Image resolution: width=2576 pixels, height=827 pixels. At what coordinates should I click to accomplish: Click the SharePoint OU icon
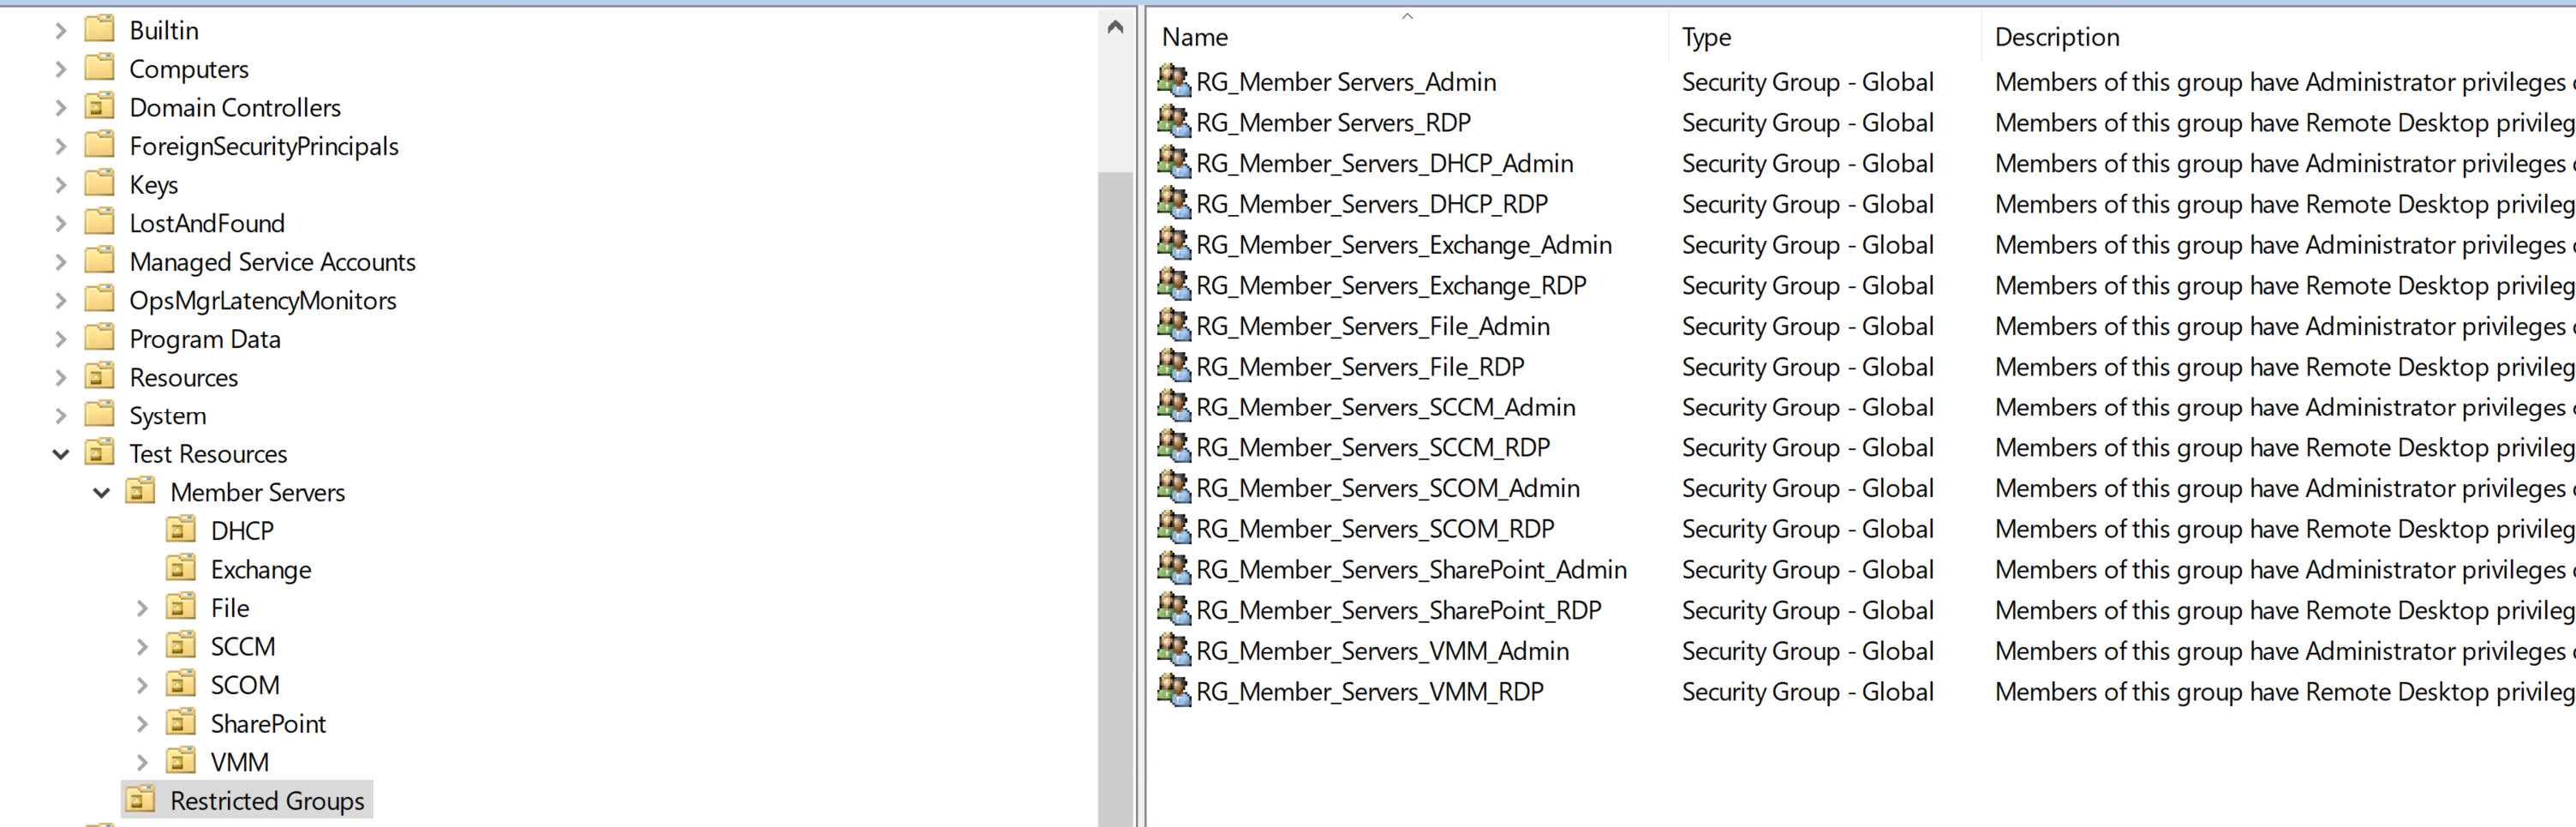pos(181,723)
